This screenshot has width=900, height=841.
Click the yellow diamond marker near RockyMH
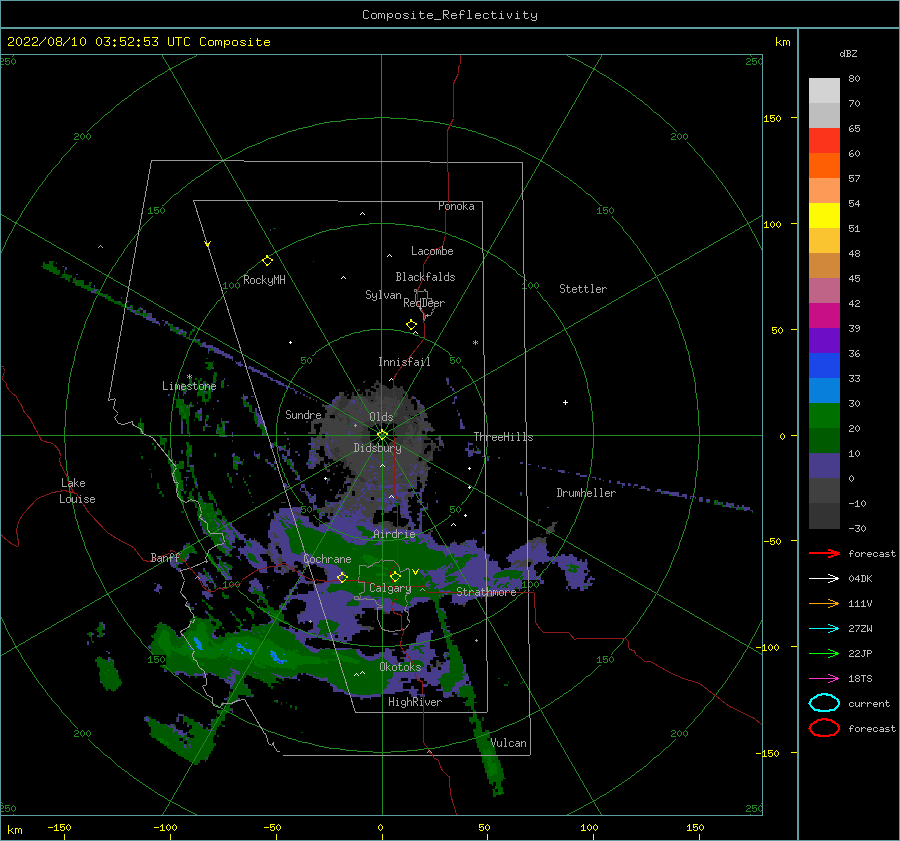(x=267, y=261)
